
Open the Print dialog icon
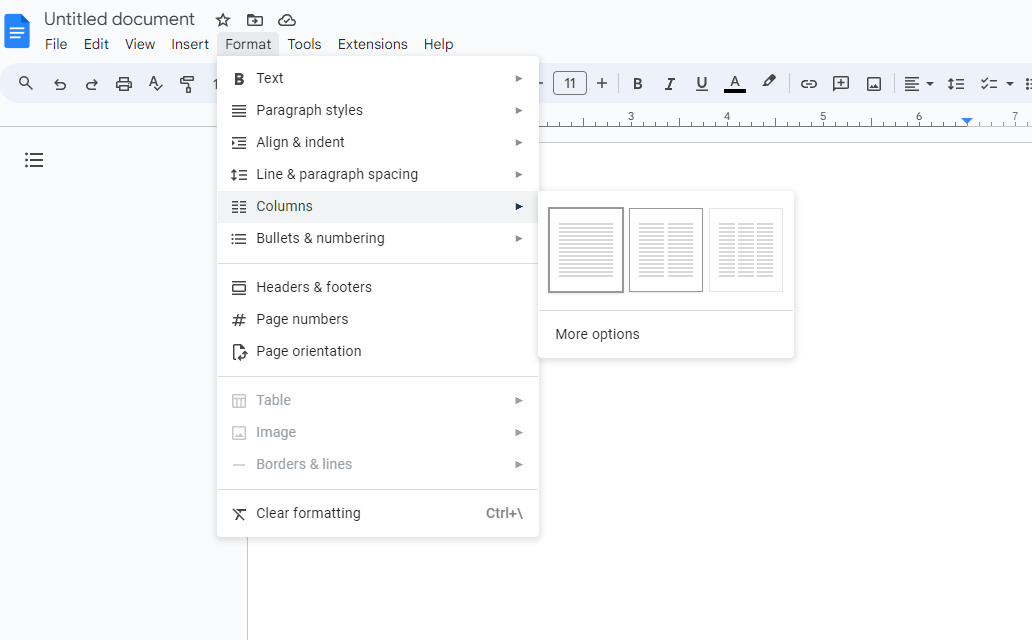click(123, 84)
